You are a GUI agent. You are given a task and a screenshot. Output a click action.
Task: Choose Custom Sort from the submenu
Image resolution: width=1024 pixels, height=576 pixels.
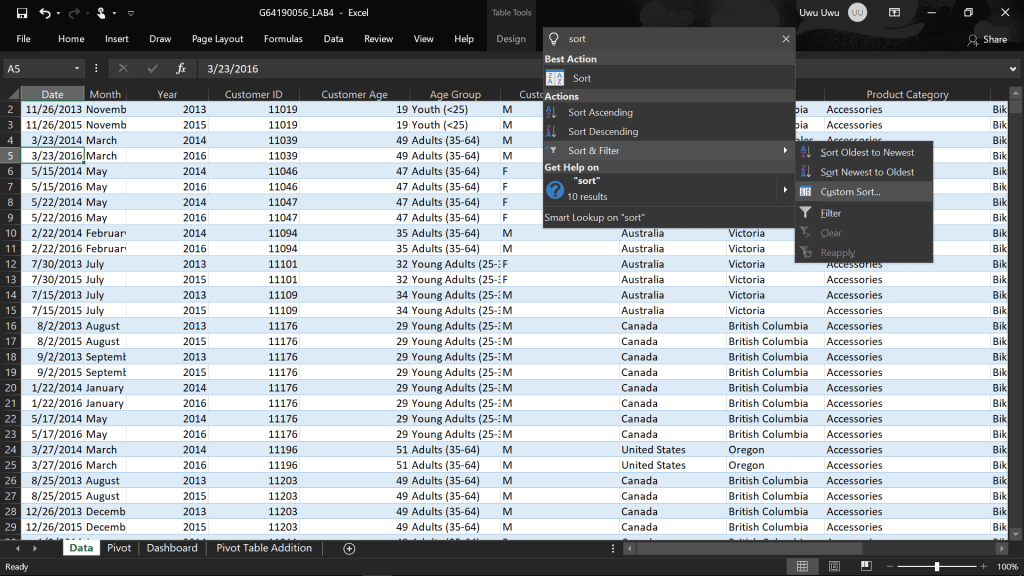pos(850,192)
